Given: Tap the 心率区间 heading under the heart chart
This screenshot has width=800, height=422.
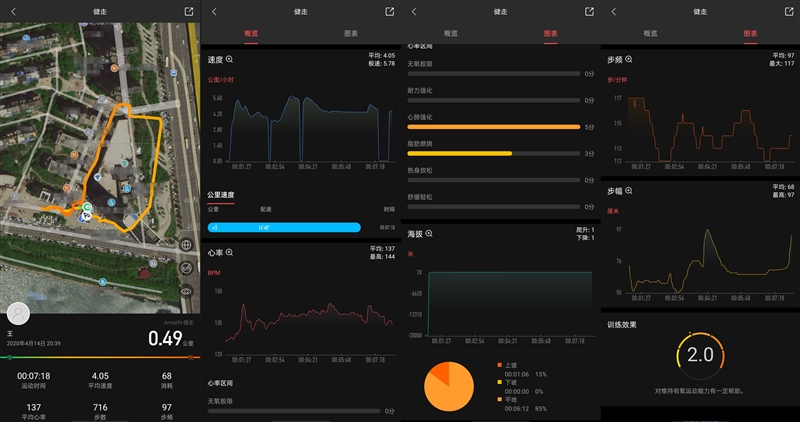Looking at the screenshot, I should [x=220, y=383].
